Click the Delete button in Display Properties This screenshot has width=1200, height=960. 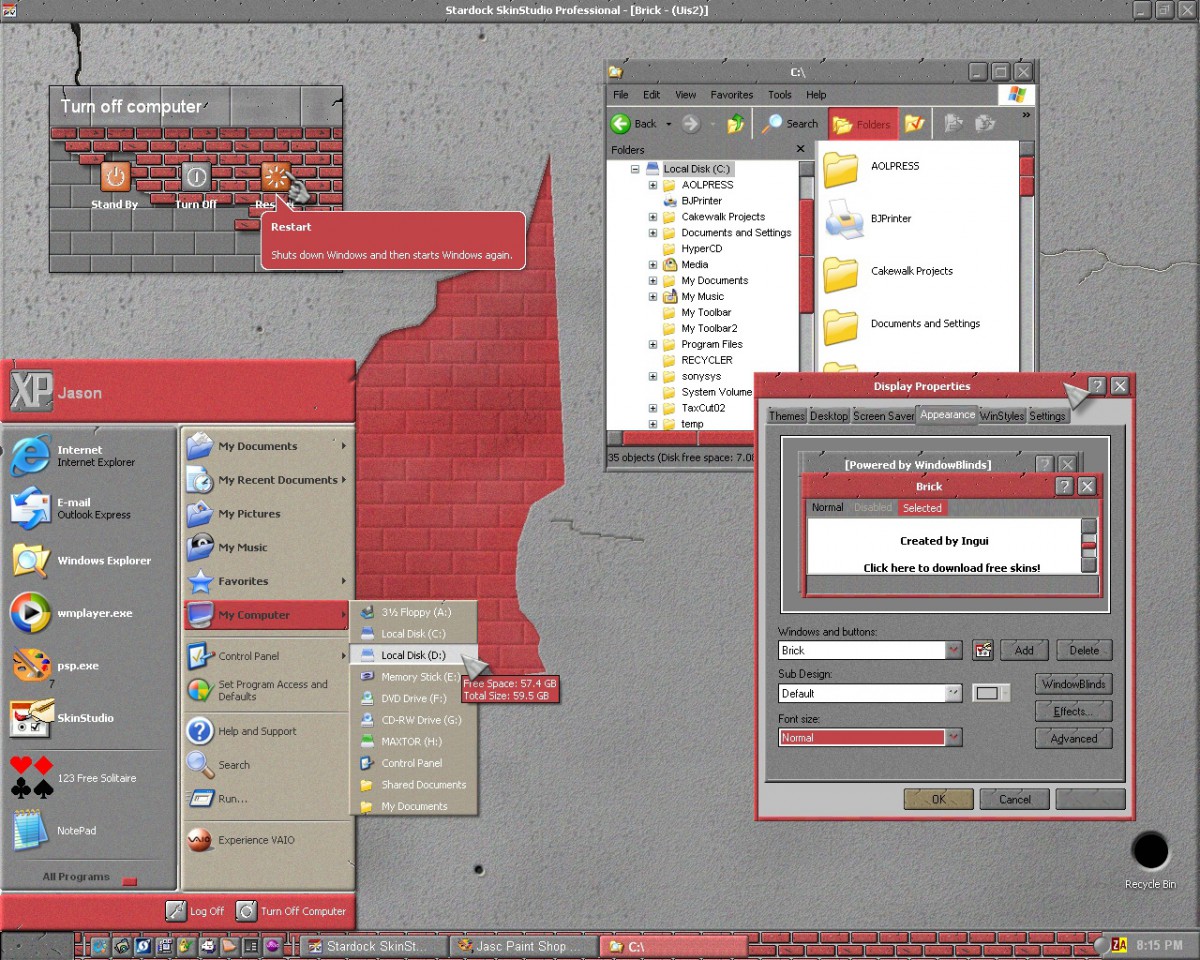coord(1084,650)
